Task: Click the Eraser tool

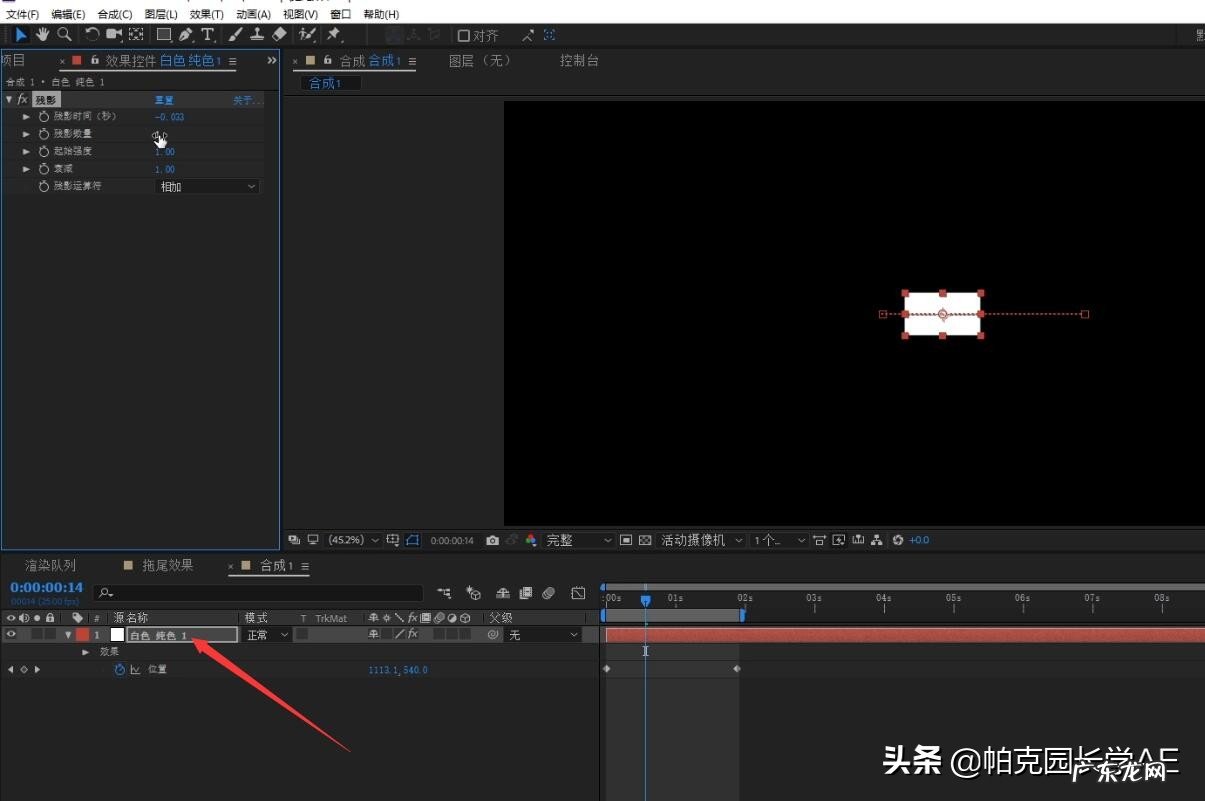Action: [279, 34]
